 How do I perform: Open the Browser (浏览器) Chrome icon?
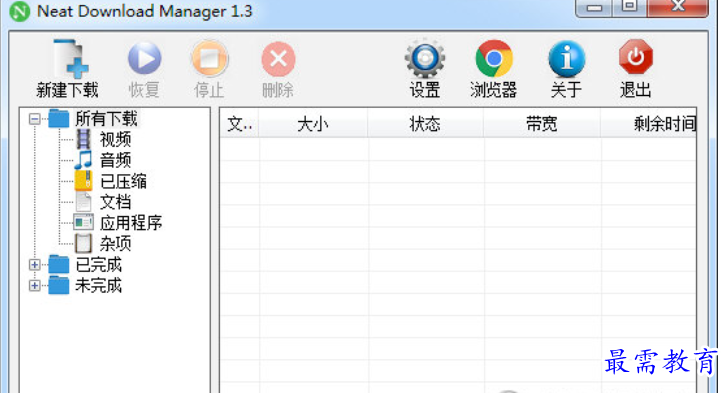(494, 59)
